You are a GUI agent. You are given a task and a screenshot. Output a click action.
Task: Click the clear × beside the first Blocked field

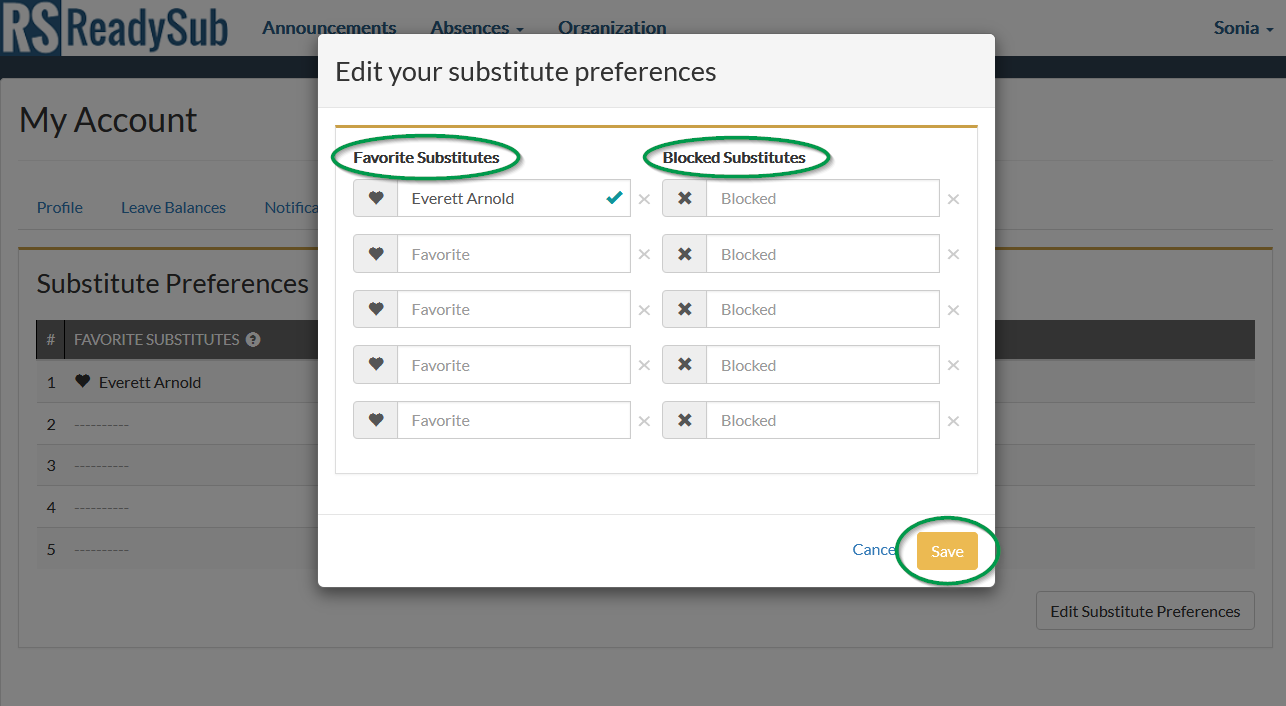coord(953,198)
